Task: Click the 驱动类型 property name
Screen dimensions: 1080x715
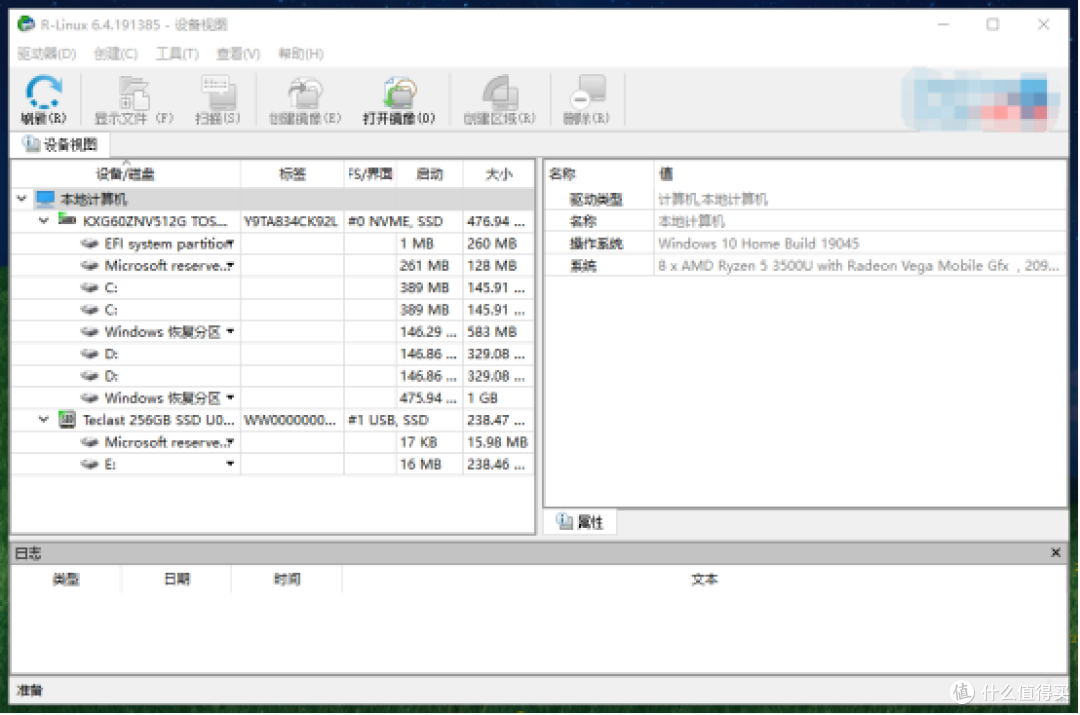Action: [x=596, y=199]
